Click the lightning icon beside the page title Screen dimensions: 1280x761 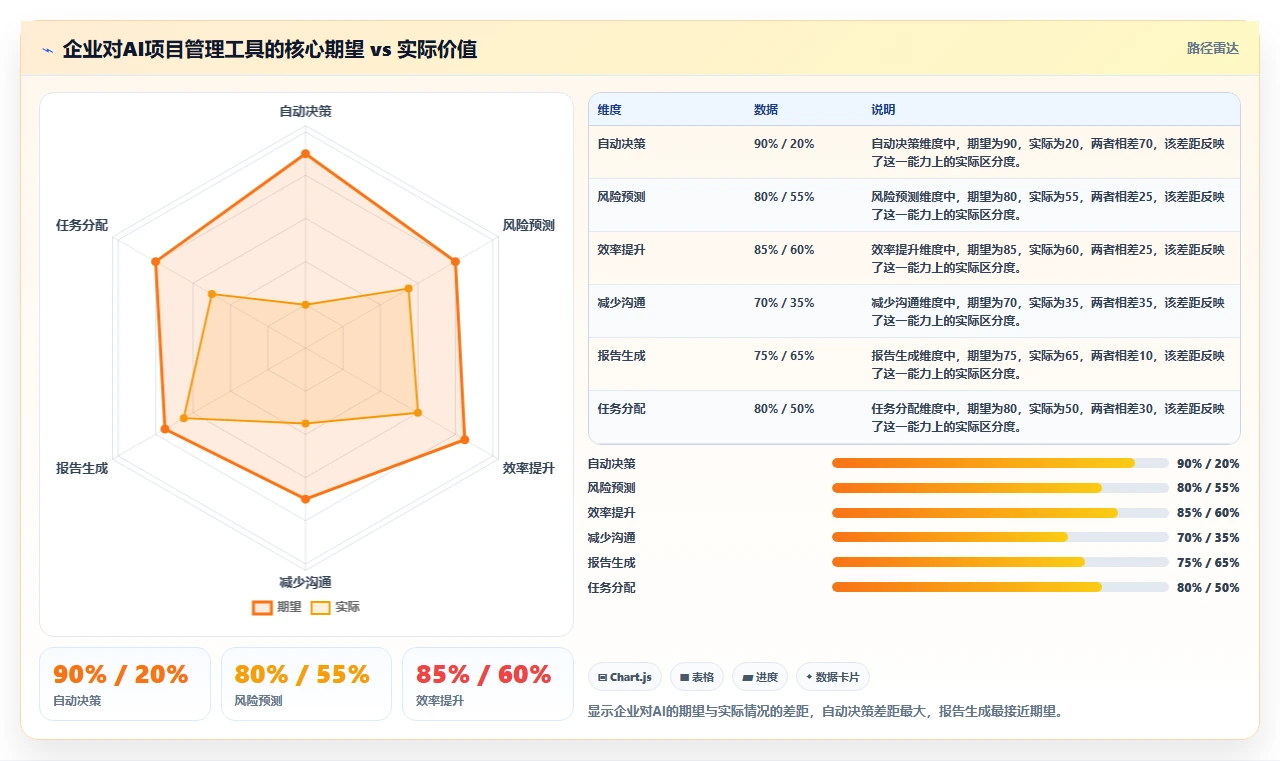pos(47,50)
